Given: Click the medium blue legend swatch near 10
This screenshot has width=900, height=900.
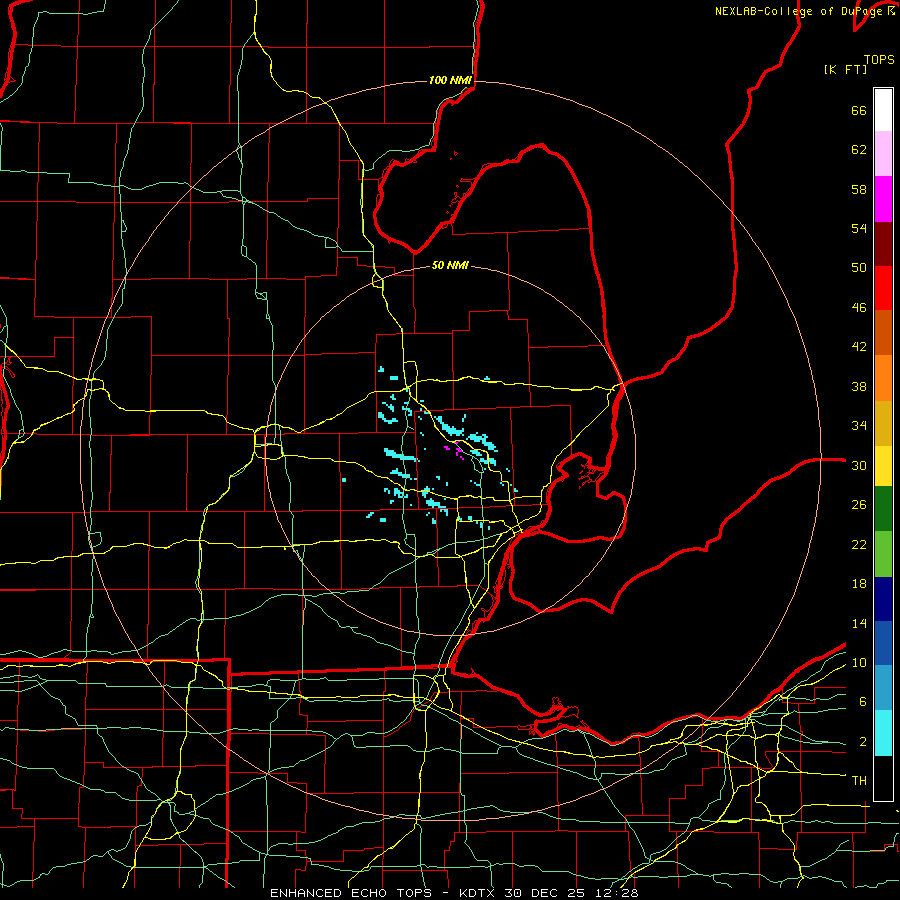Looking at the screenshot, I should (x=883, y=643).
